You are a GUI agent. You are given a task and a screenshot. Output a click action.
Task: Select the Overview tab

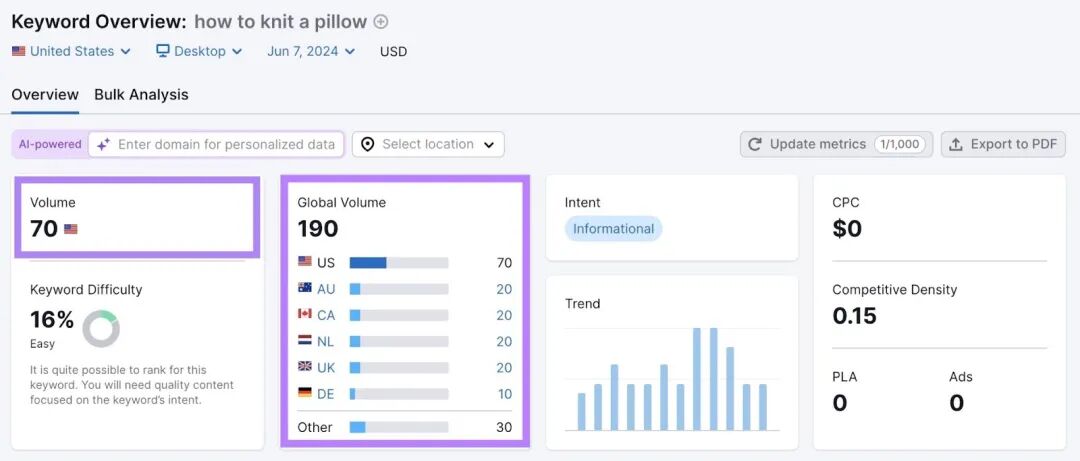coord(45,94)
